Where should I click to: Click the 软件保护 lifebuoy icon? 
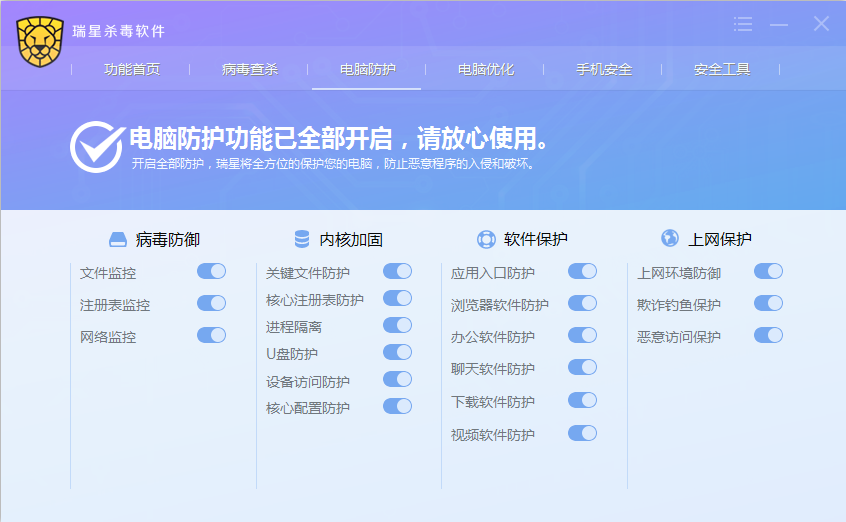(486, 240)
